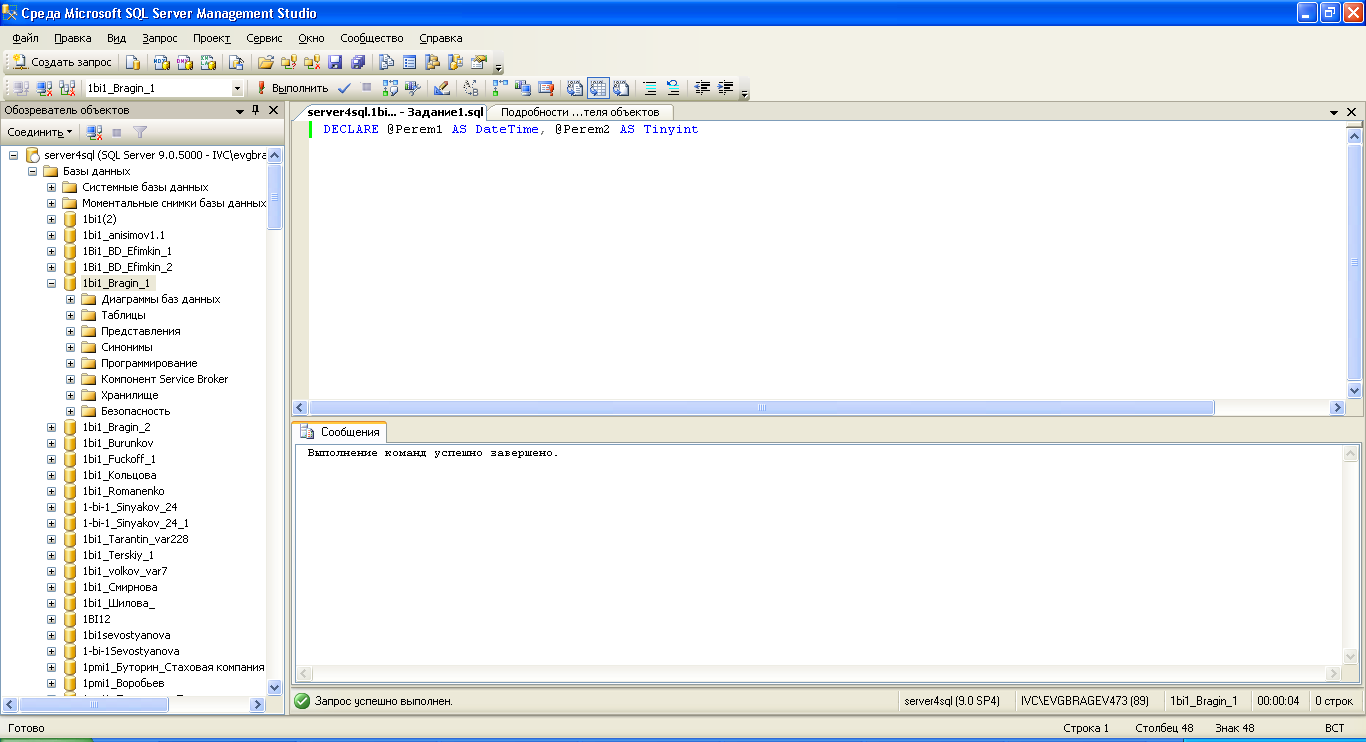This screenshot has height=742, width=1366.
Task: Expand the Представления folder
Action: 71,331
